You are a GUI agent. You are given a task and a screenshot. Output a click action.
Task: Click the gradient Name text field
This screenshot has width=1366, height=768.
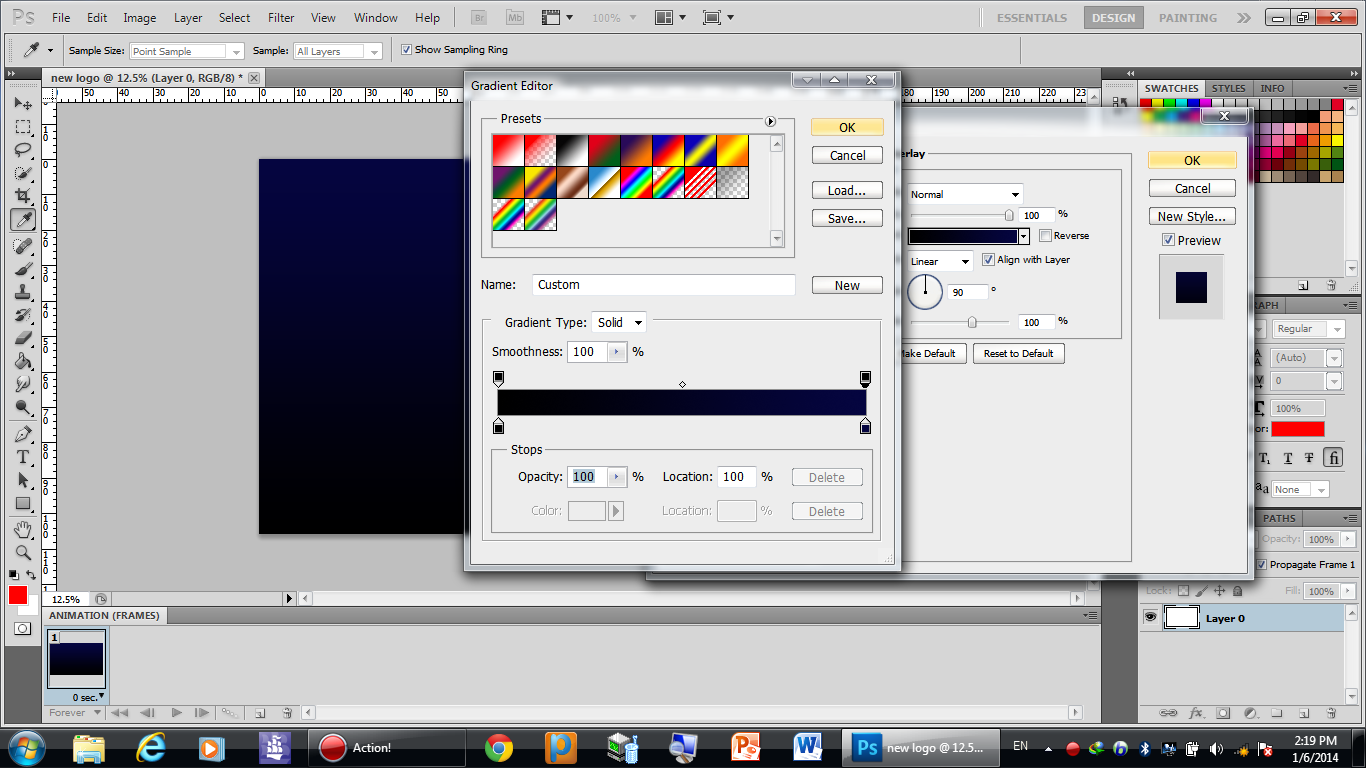coord(663,285)
